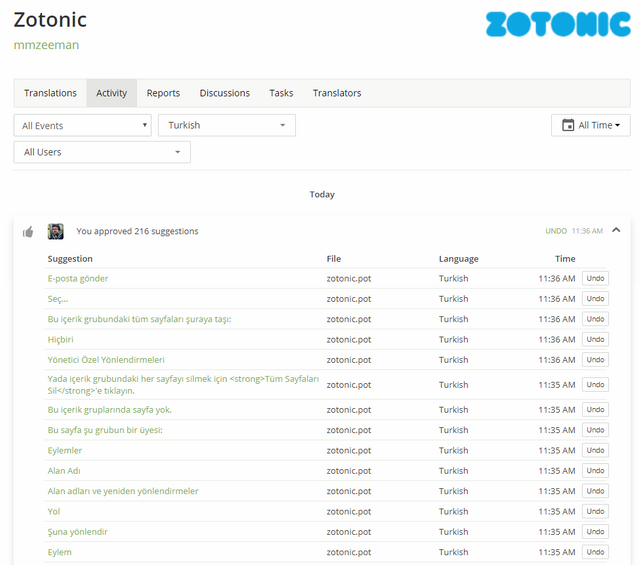Undo the 'Şuna yönlendir' approval
The image size is (640, 565).
[x=595, y=532]
